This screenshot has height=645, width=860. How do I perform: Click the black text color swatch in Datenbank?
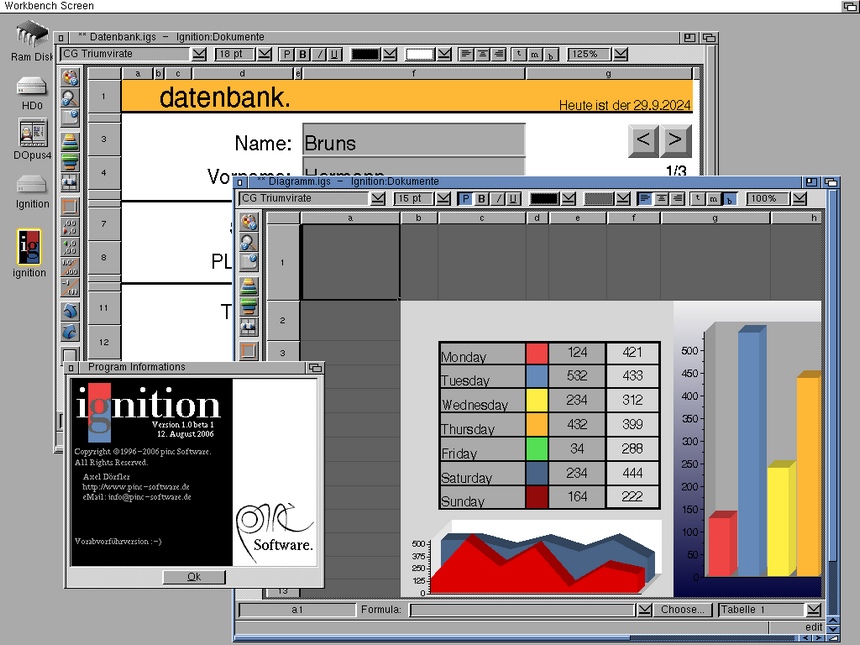pyautogui.click(x=365, y=54)
